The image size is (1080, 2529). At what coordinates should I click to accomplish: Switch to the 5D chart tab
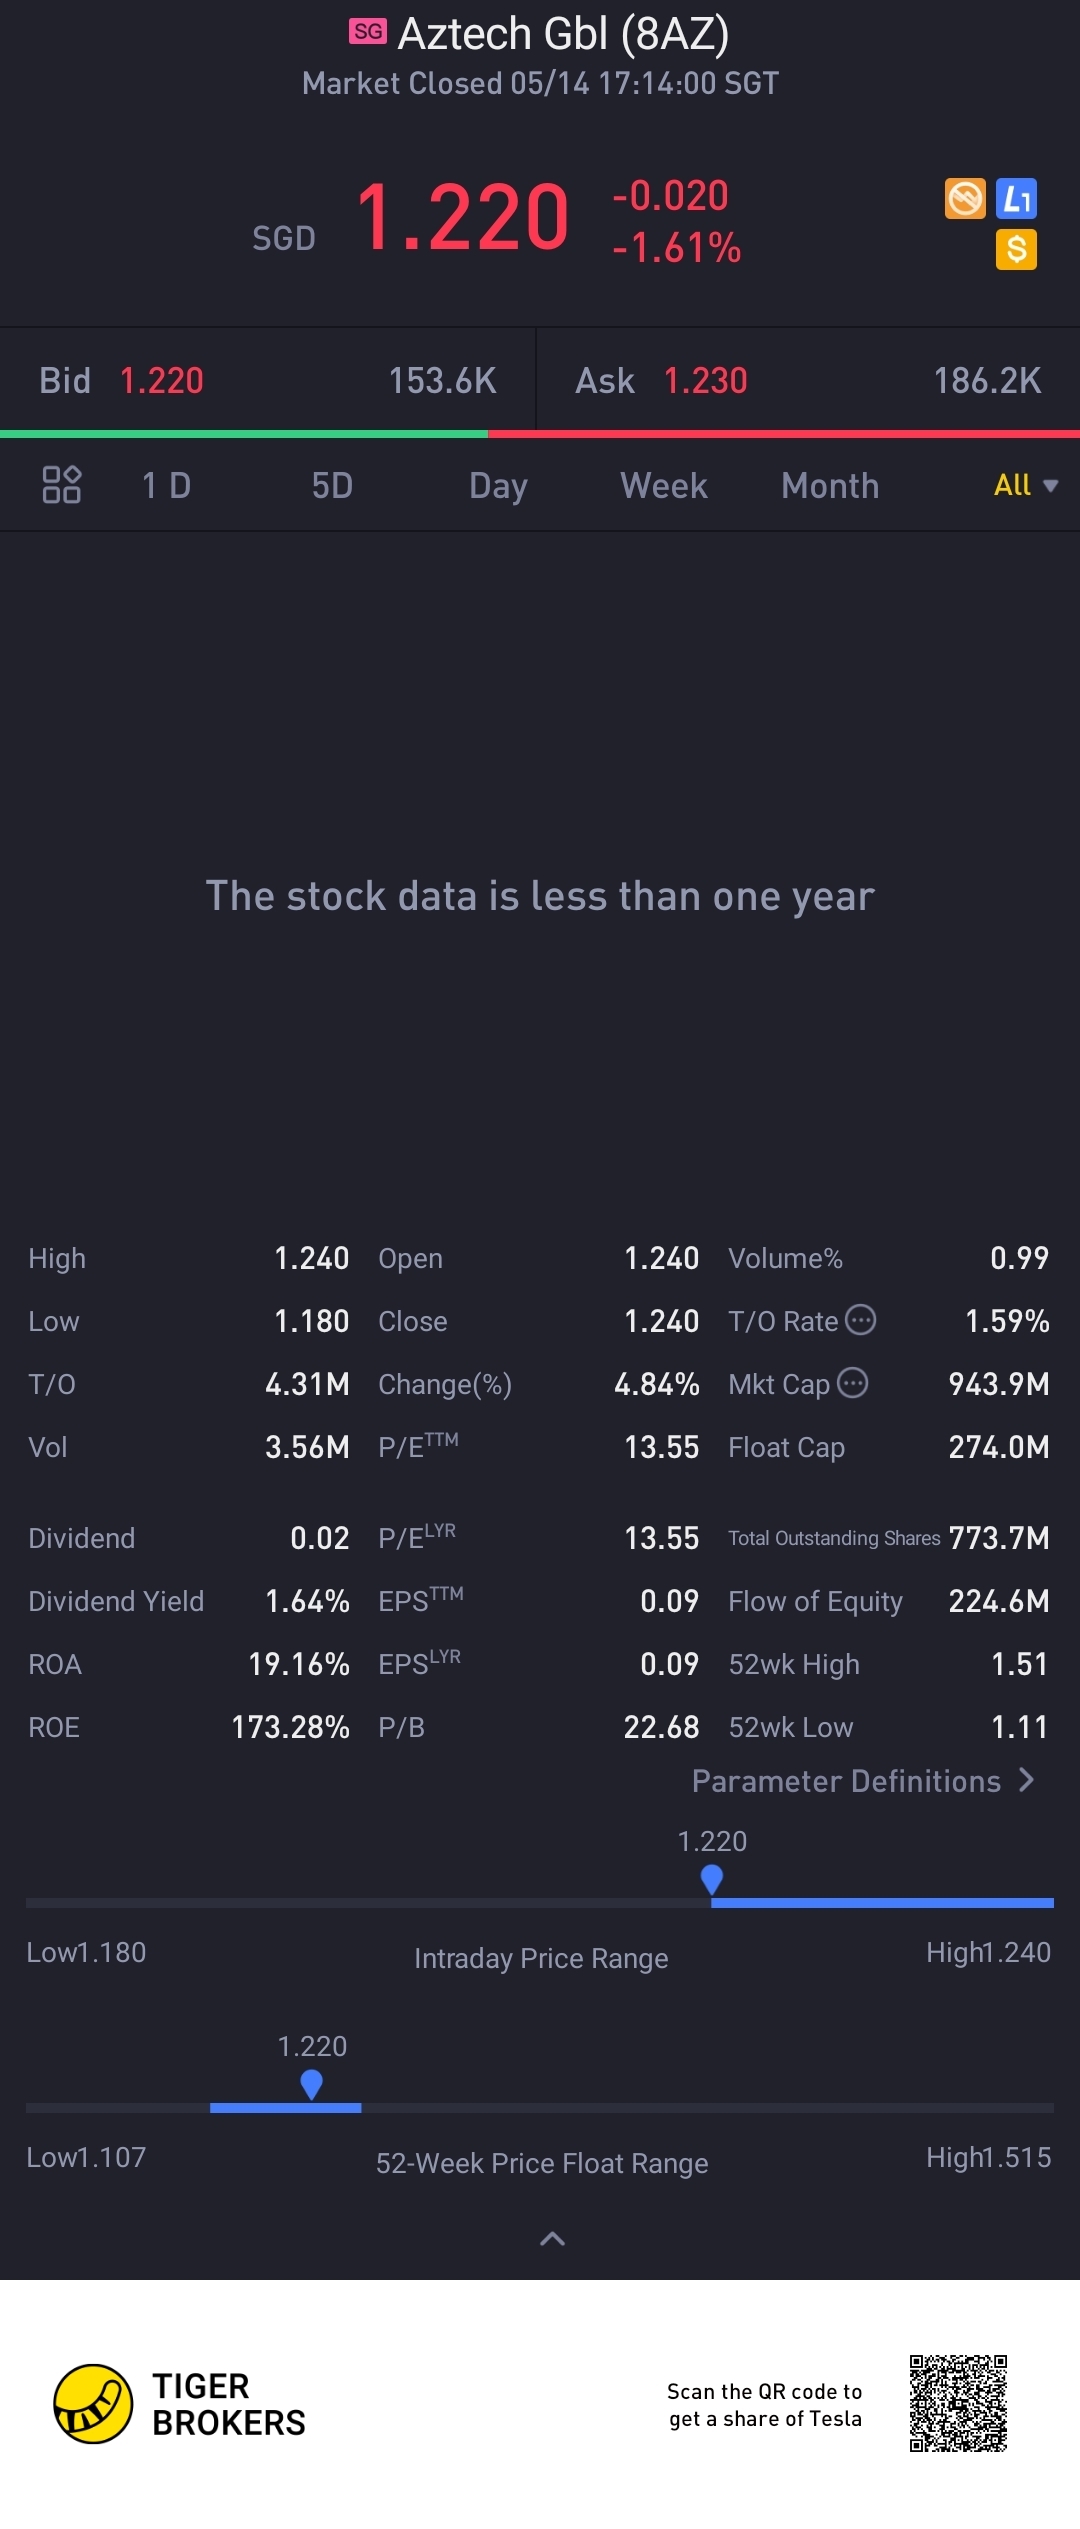(x=332, y=486)
